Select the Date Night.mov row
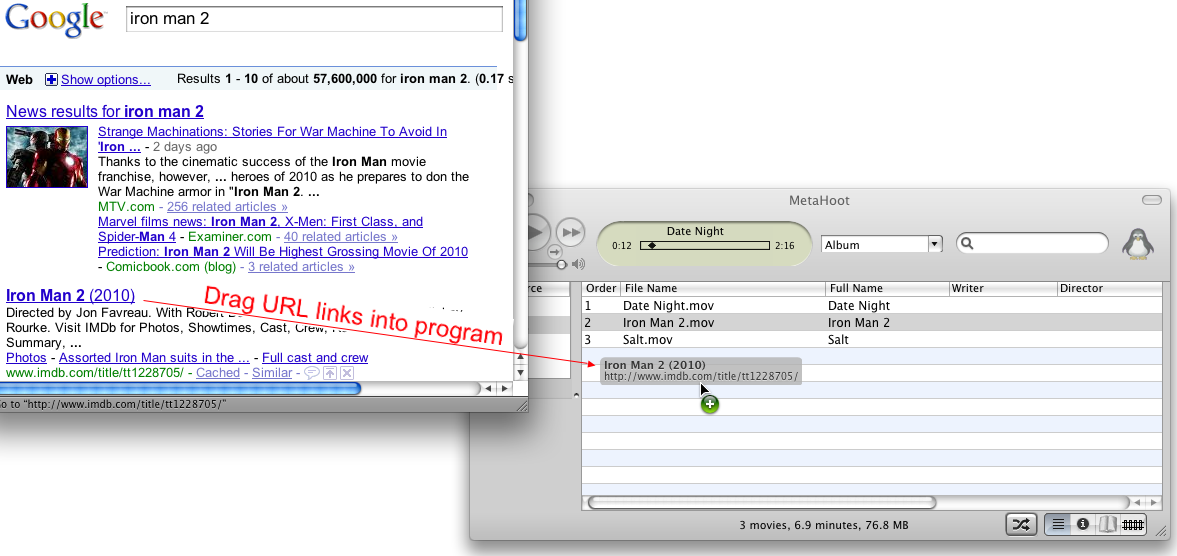Viewport: 1177px width, 556px height. 872,305
